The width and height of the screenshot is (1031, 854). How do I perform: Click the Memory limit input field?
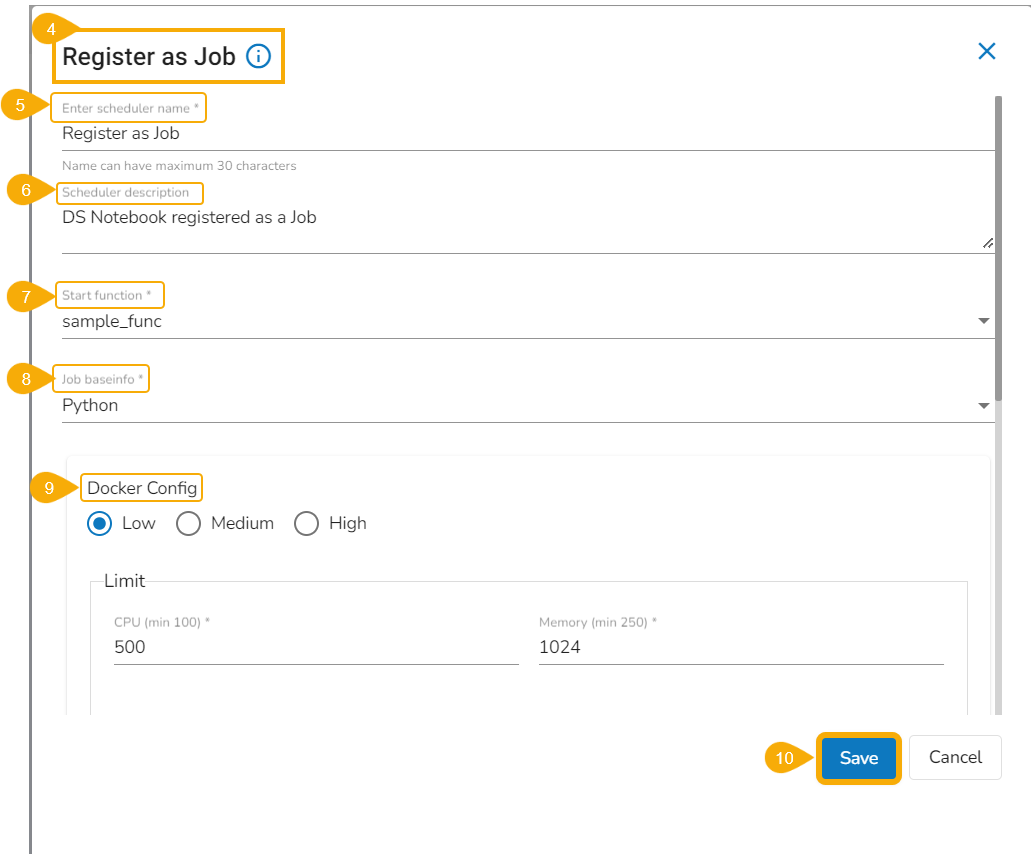(740, 647)
